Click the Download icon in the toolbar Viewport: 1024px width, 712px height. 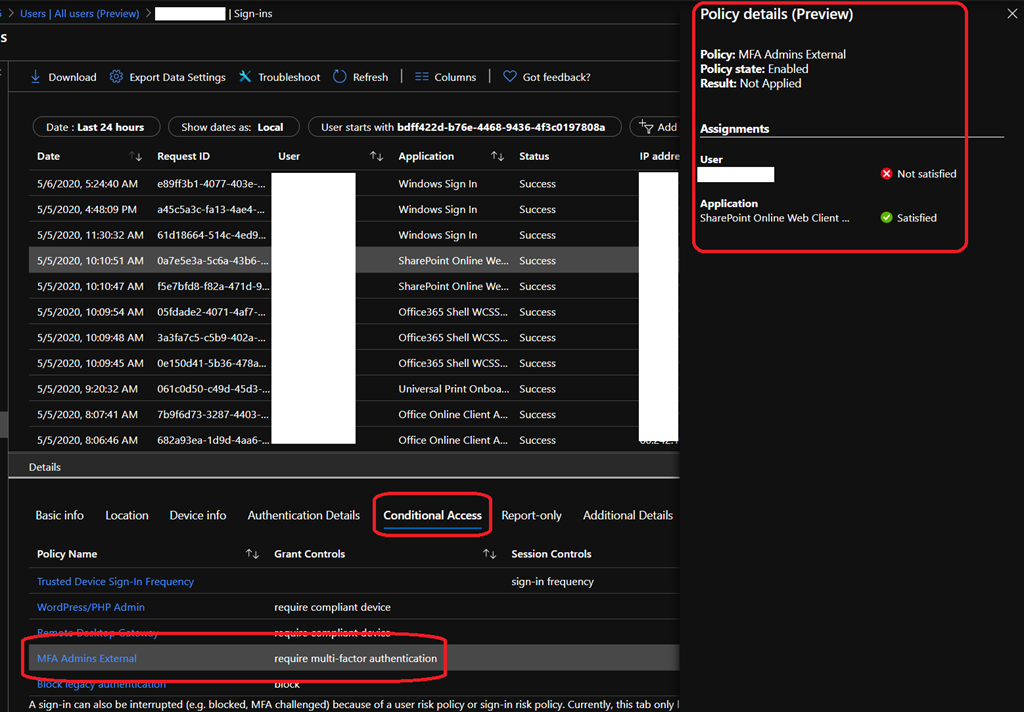point(36,77)
